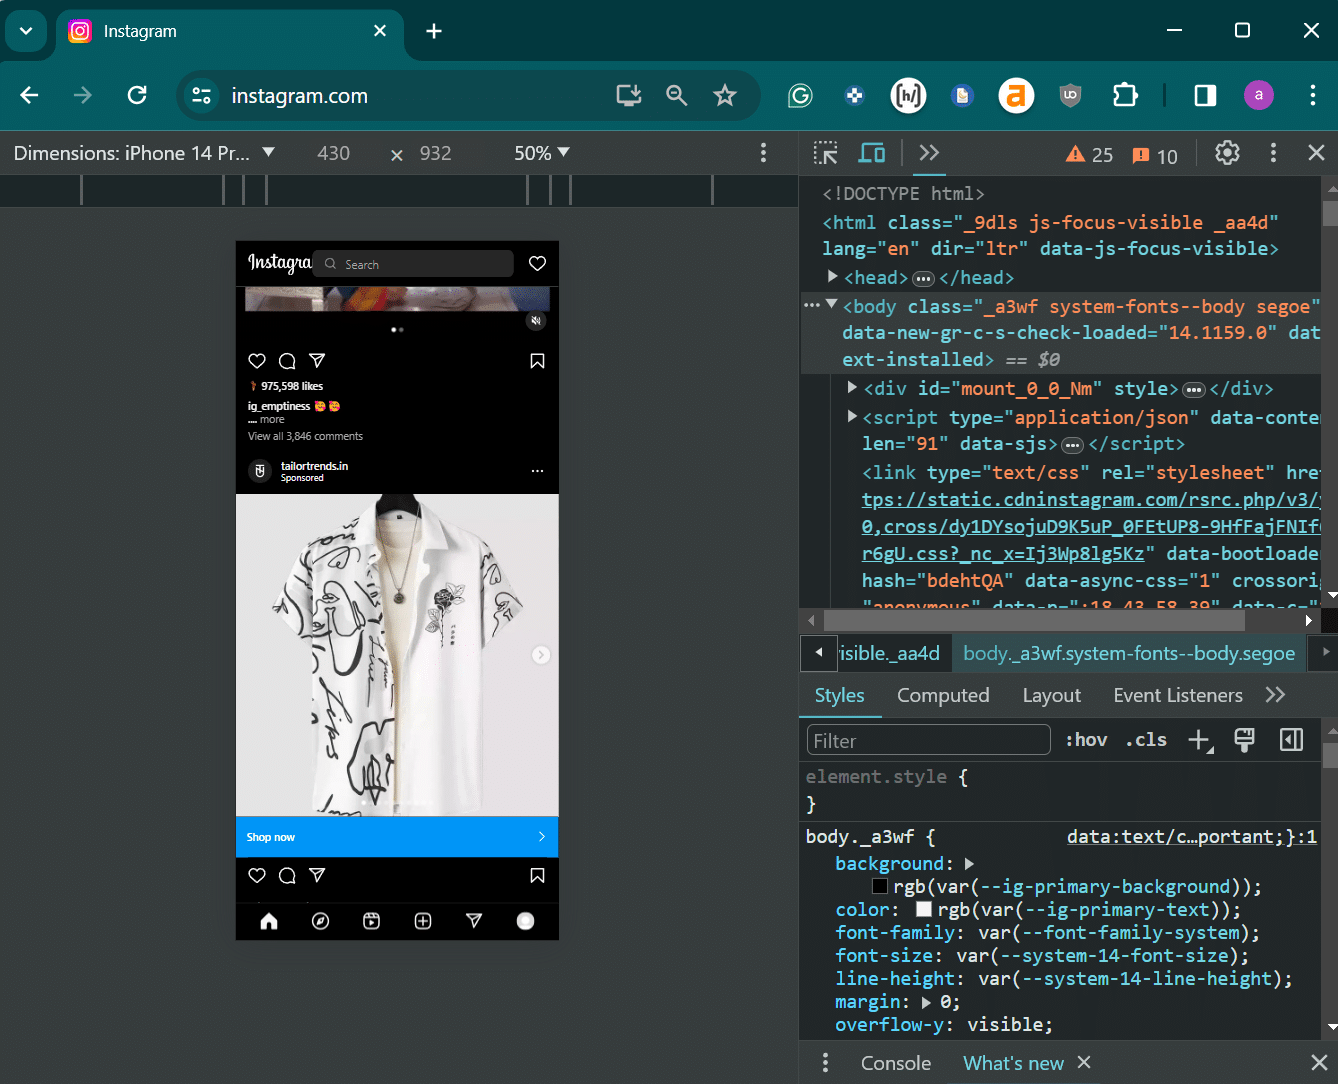Open drawer three-dot menu
The width and height of the screenshot is (1338, 1084).
pyautogui.click(x=825, y=1063)
